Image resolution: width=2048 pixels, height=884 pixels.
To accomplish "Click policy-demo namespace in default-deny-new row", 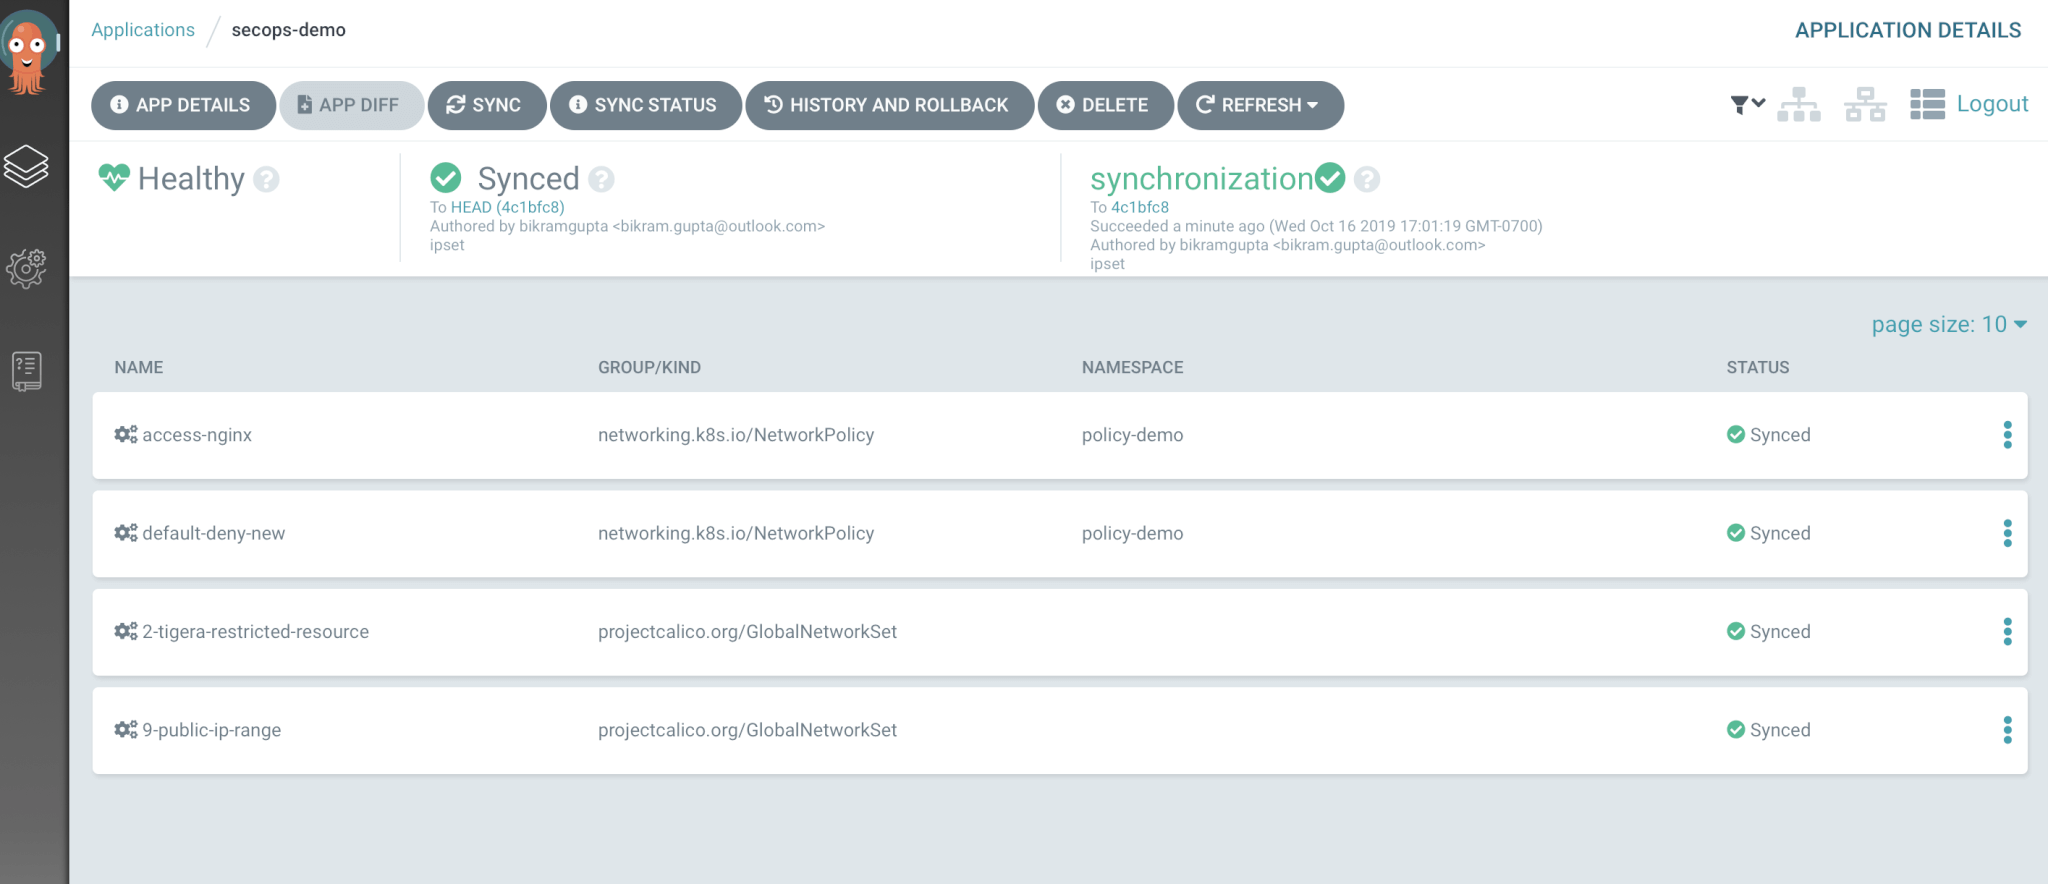I will pyautogui.click(x=1132, y=533).
